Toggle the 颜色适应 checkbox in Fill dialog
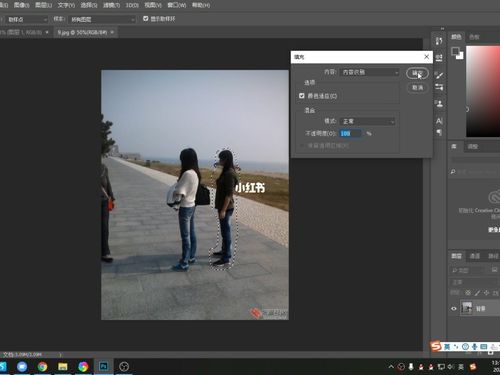 (x=302, y=96)
